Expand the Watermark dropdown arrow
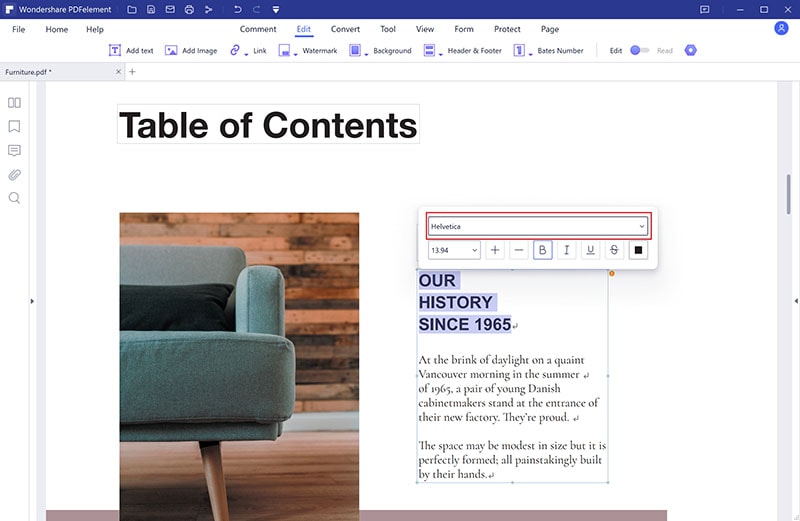Viewport: 800px width, 521px height. pos(295,54)
